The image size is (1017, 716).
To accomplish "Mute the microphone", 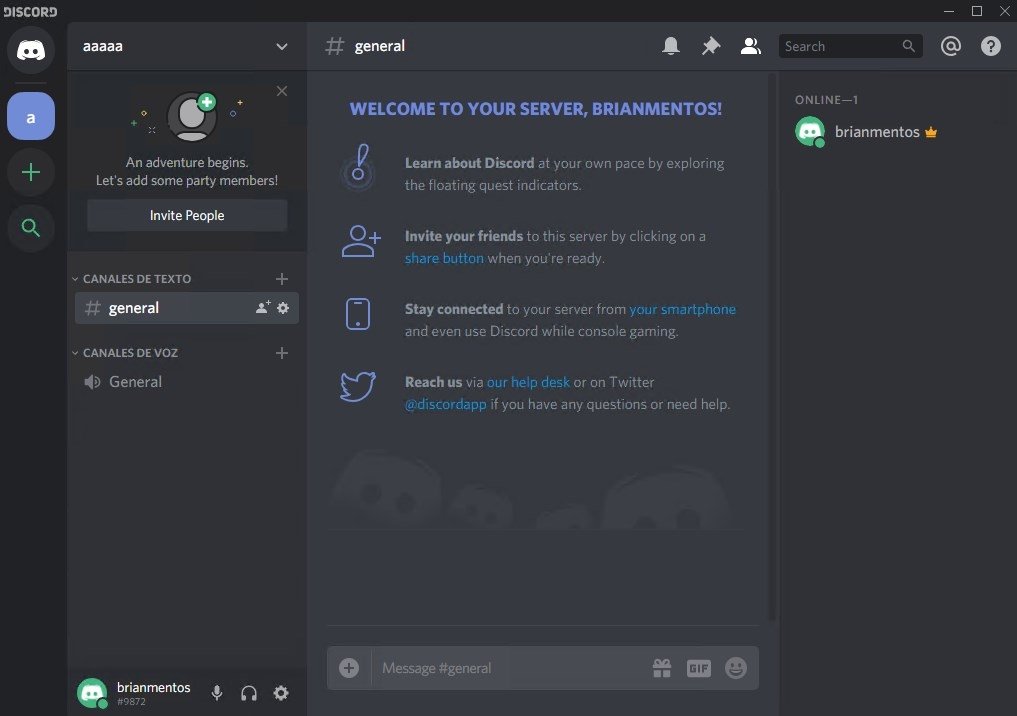I will point(217,693).
